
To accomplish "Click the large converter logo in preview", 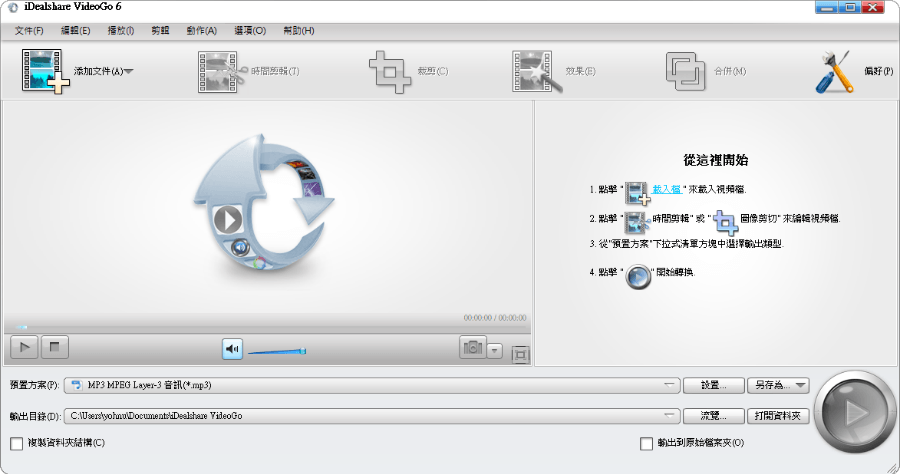I will click(263, 202).
